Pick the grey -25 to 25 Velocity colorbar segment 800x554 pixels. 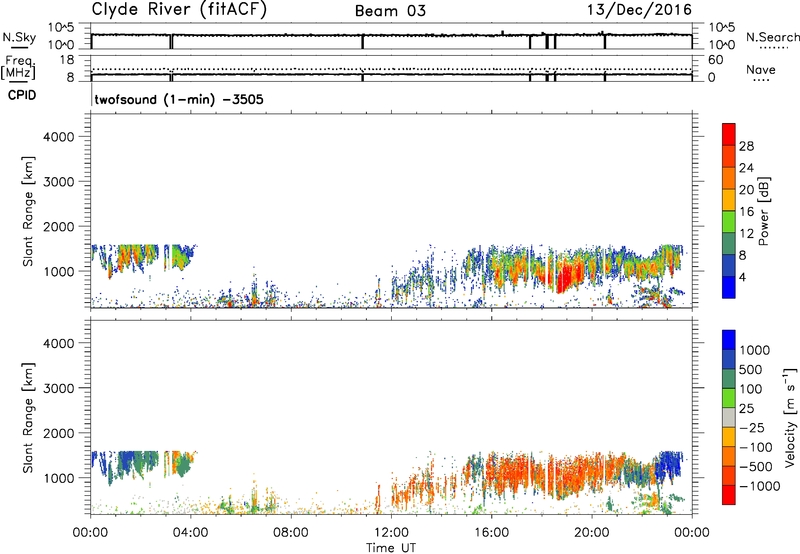(x=729, y=418)
